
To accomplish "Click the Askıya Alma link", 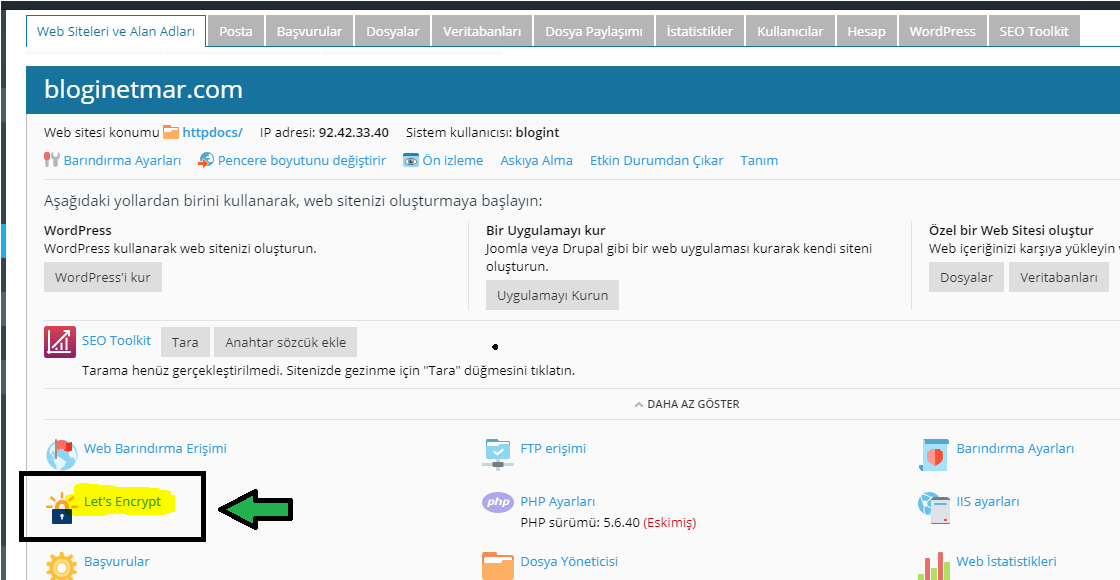I will (536, 160).
